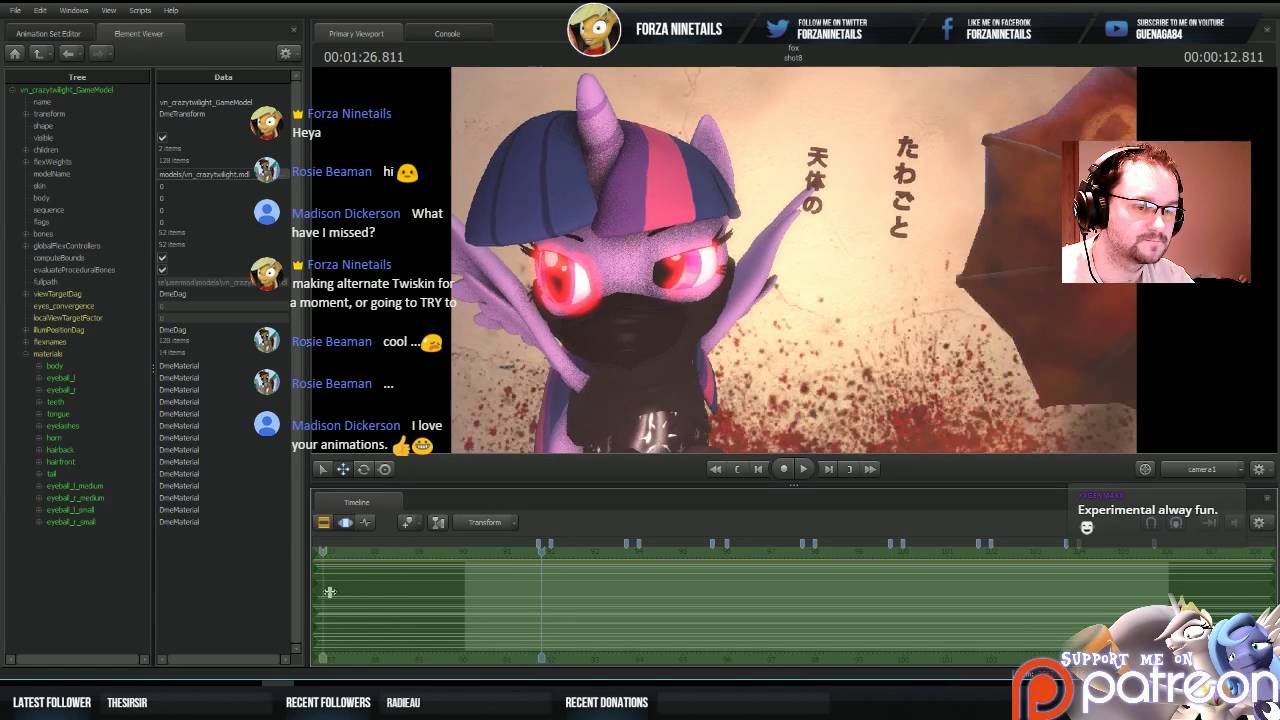Expand the bones tree node
This screenshot has width=1280, height=720.
26,234
